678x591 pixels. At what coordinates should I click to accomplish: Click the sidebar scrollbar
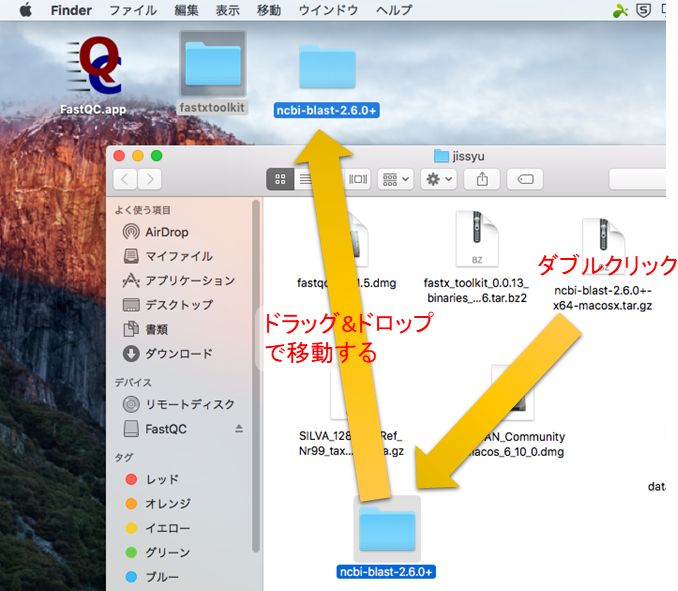coord(256,376)
